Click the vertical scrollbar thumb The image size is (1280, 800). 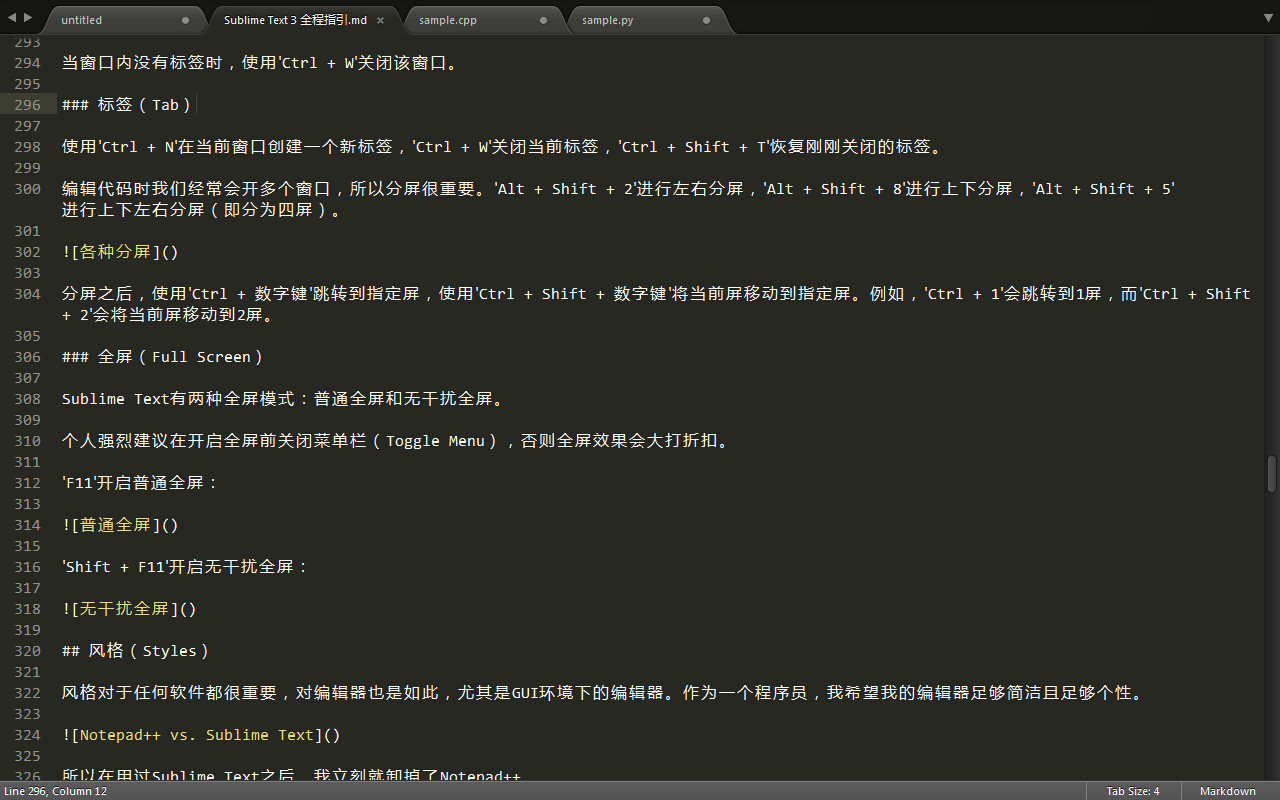click(1271, 474)
